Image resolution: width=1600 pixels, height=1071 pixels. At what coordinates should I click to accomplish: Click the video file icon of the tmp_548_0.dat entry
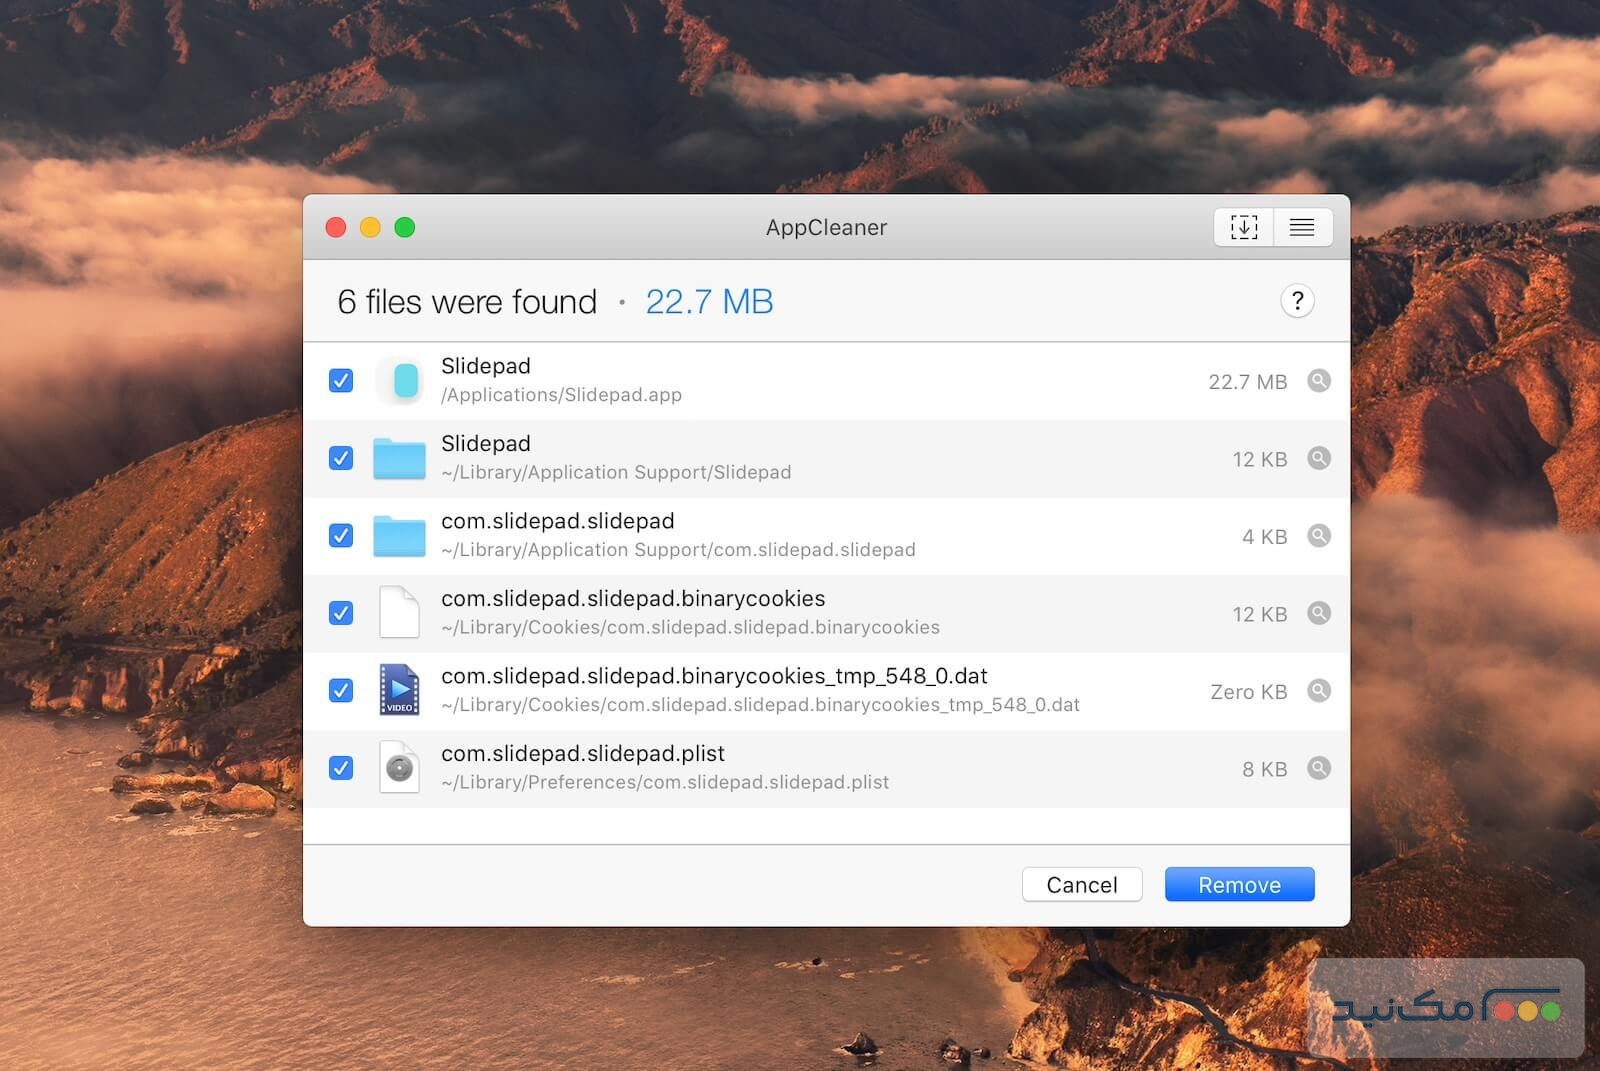400,690
